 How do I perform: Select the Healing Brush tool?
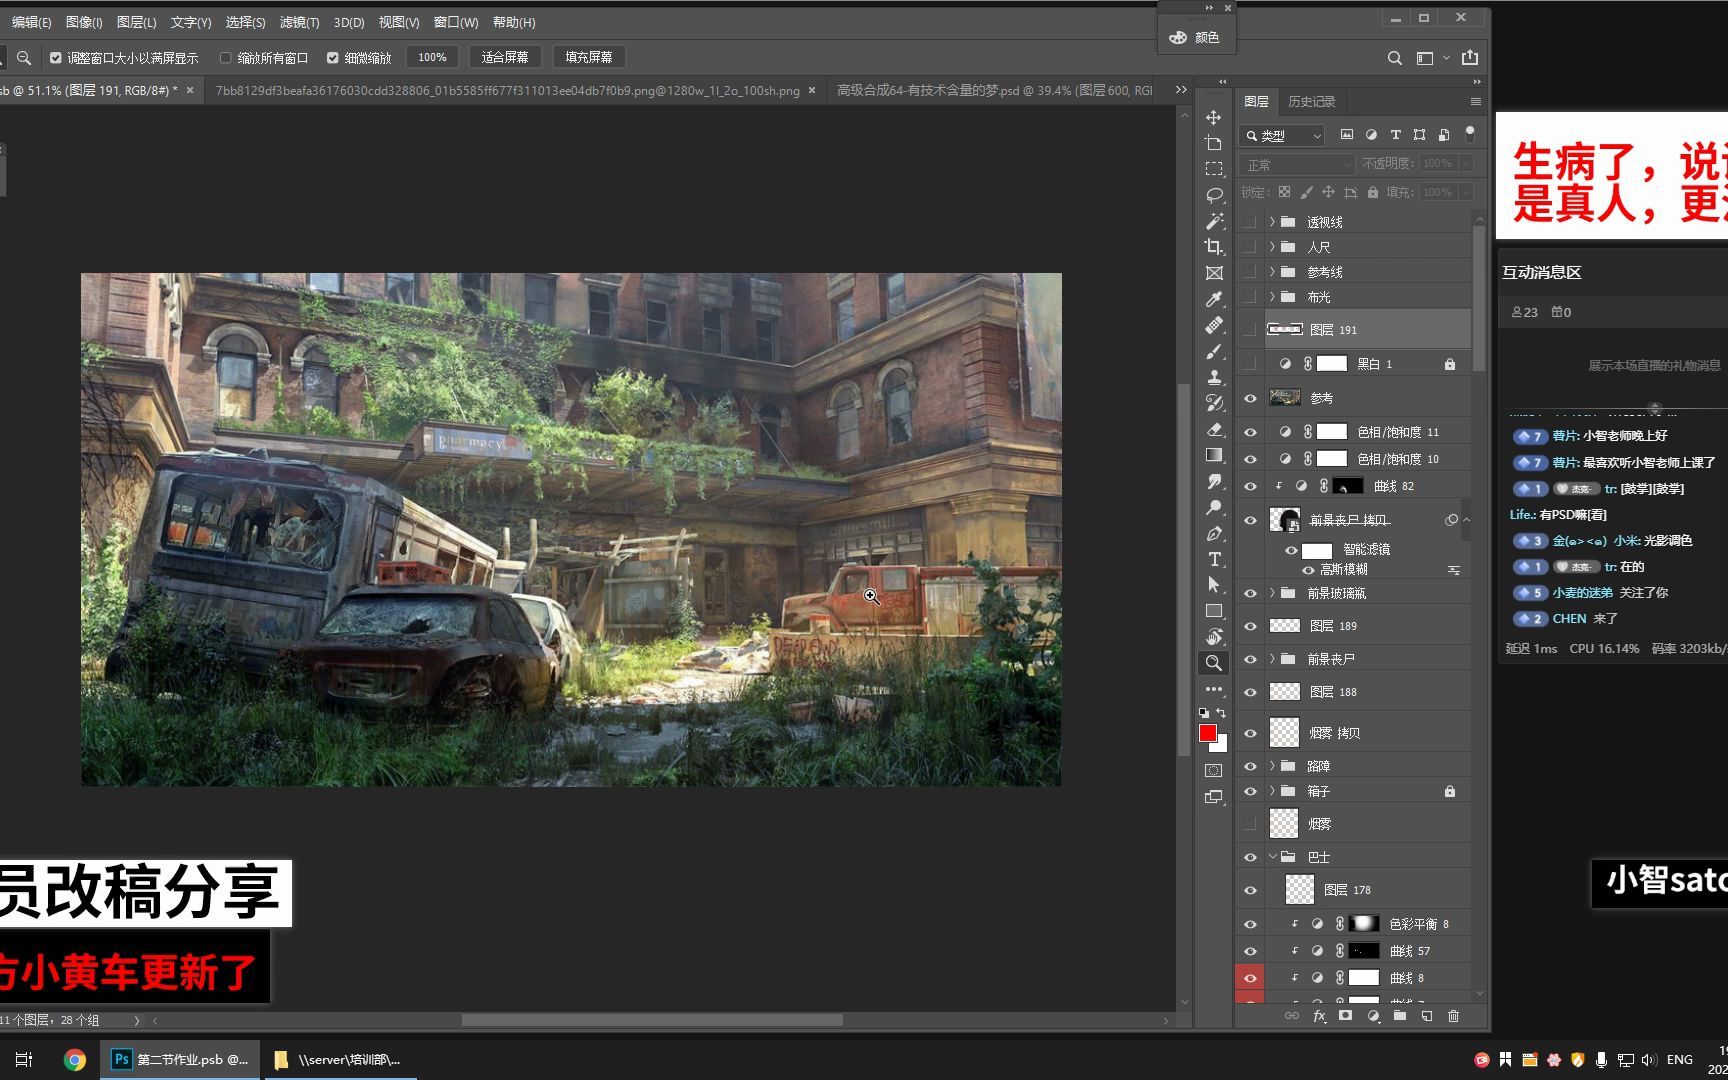(1214, 325)
